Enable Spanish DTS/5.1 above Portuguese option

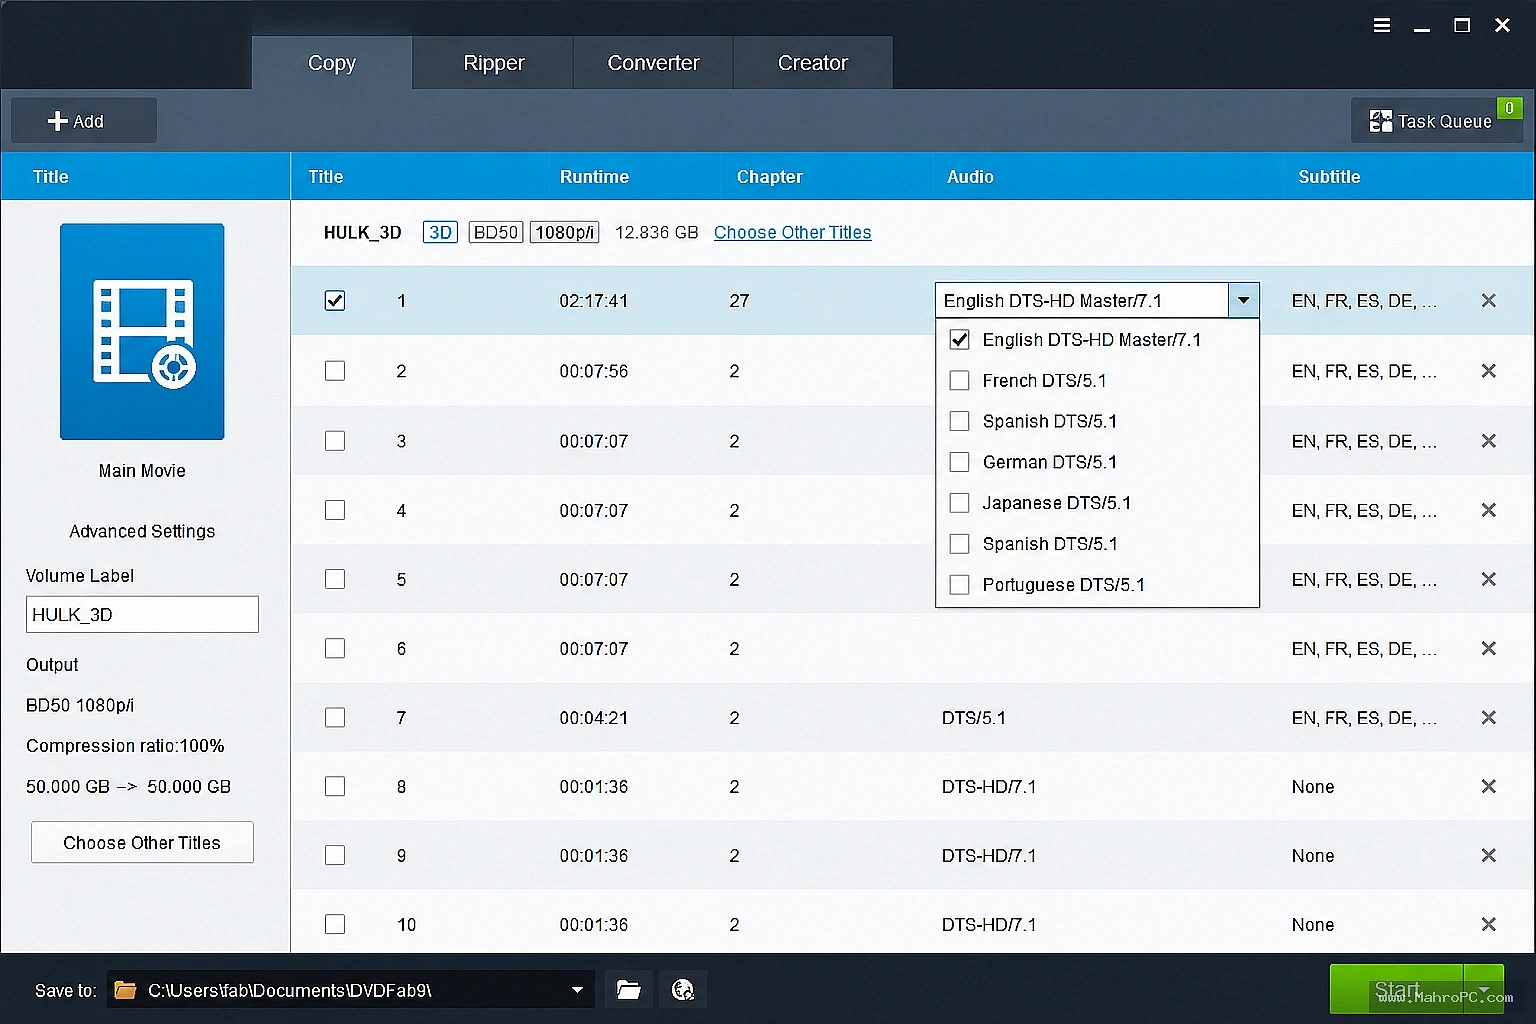point(959,544)
